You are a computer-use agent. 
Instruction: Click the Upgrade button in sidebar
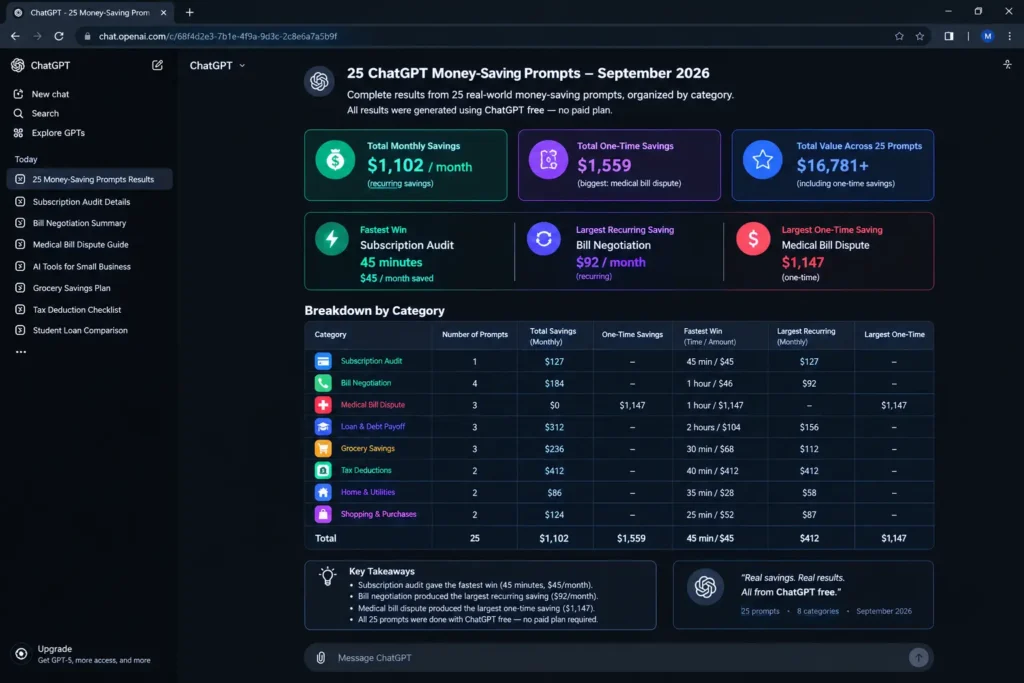tap(83, 654)
